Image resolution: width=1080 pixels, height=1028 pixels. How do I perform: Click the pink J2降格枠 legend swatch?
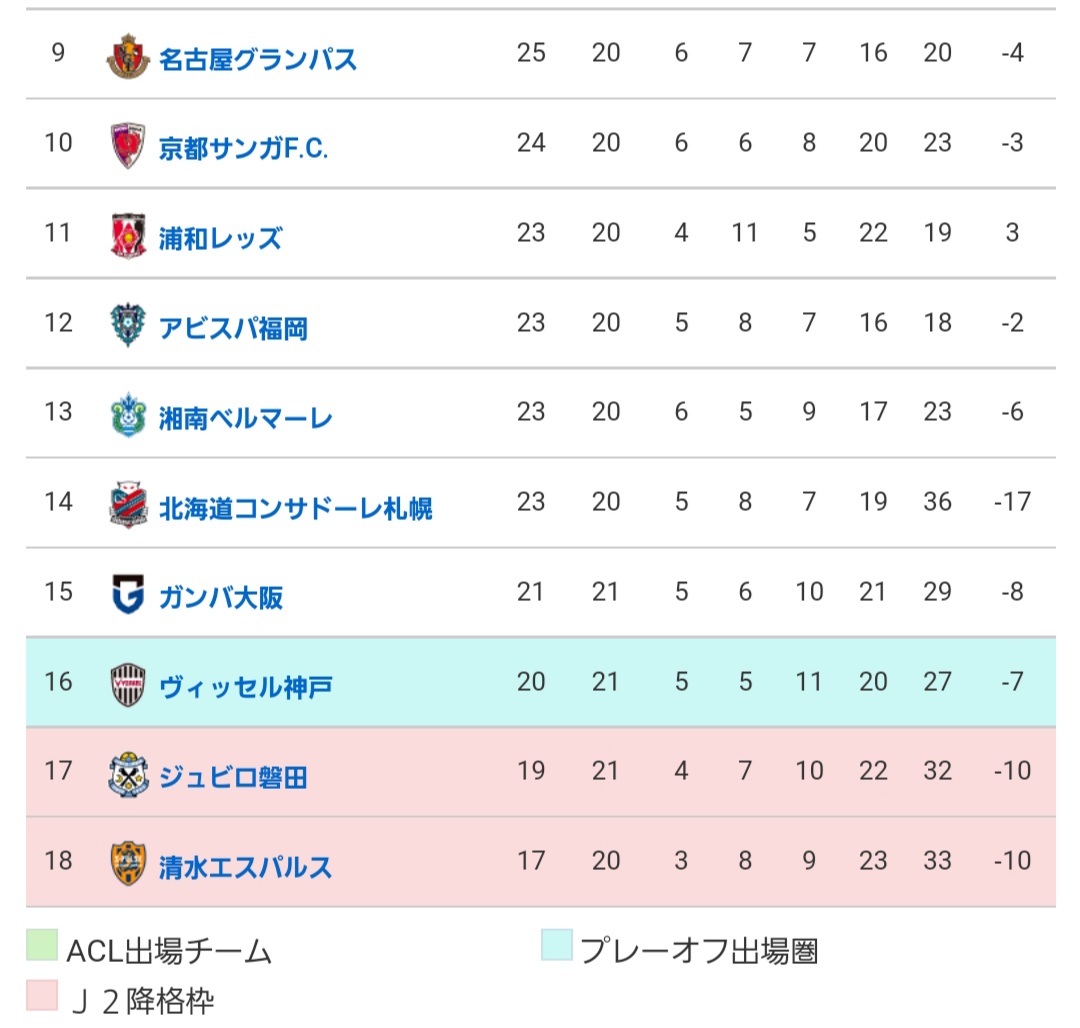42,996
